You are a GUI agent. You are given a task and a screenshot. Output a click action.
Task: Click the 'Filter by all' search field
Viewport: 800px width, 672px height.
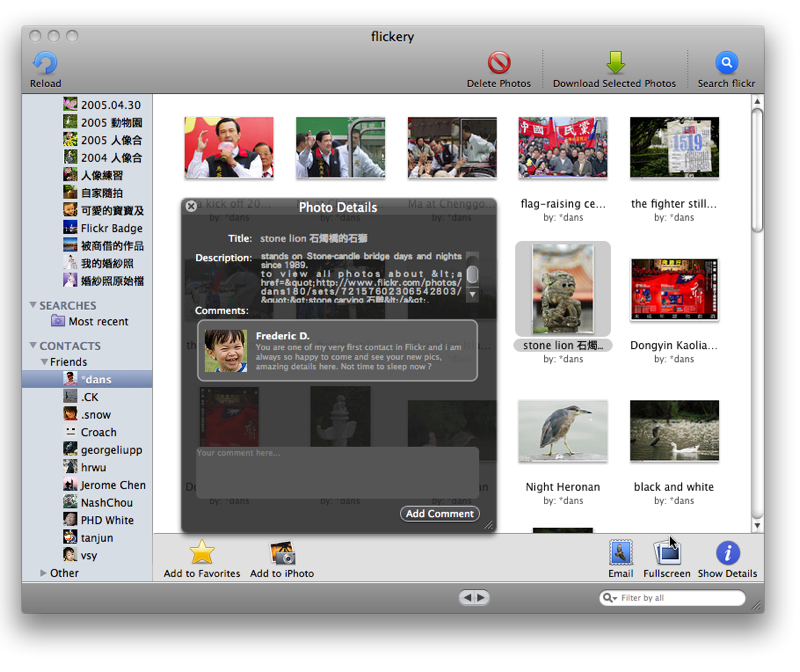[x=672, y=598]
